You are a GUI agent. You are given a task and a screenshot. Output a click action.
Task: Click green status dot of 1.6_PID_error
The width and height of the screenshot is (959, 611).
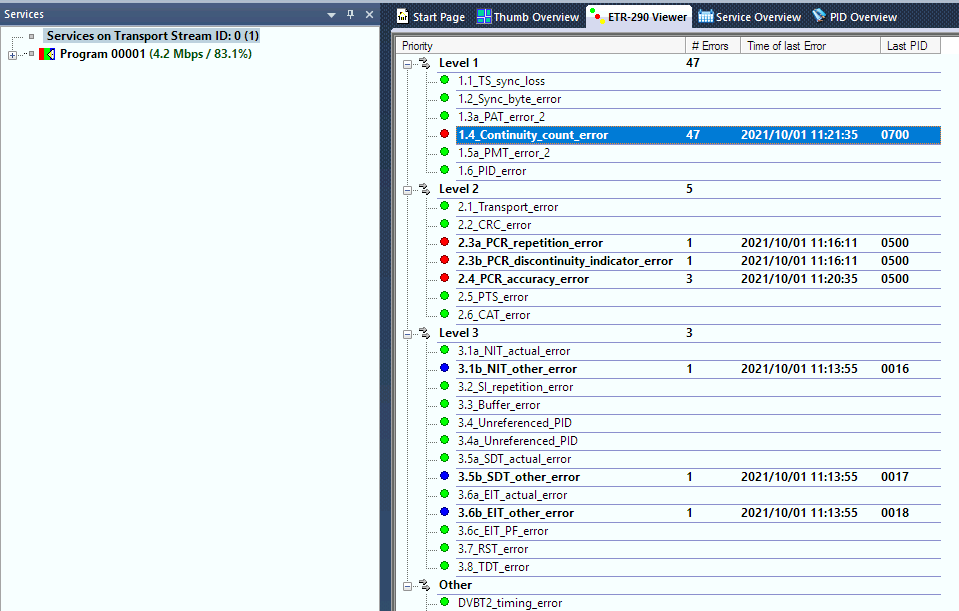point(445,170)
